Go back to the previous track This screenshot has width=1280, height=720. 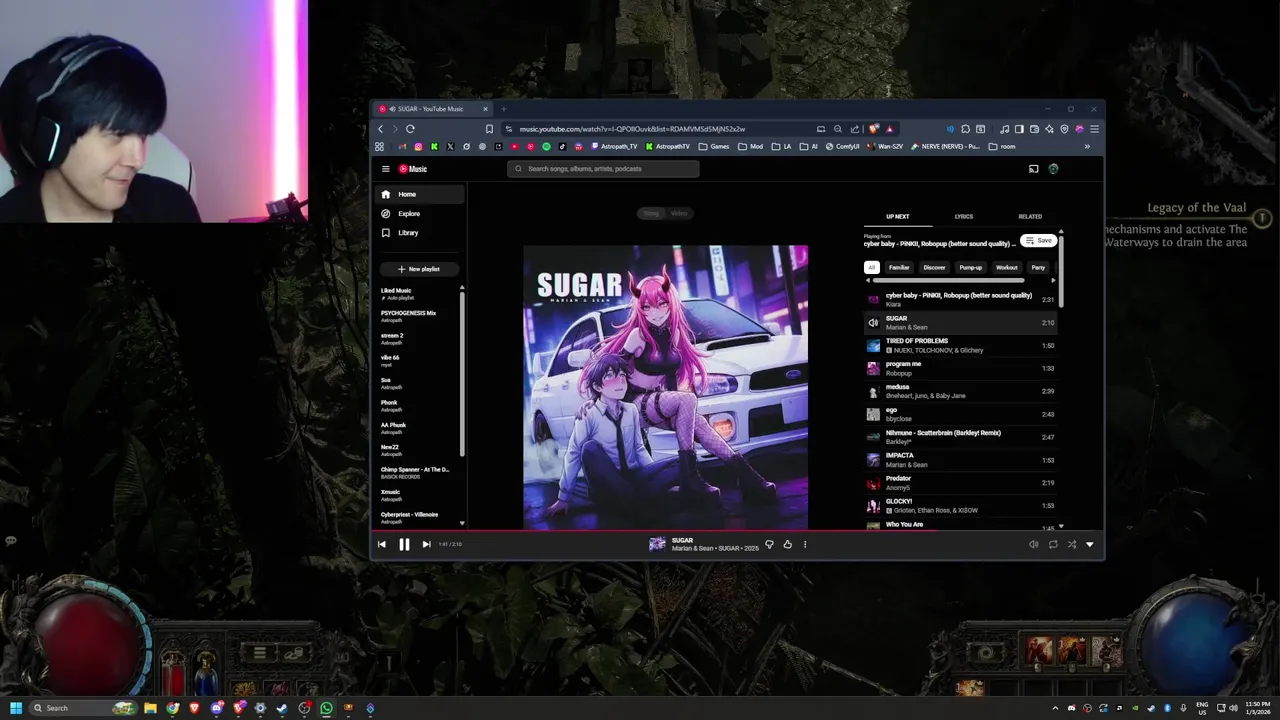point(382,544)
